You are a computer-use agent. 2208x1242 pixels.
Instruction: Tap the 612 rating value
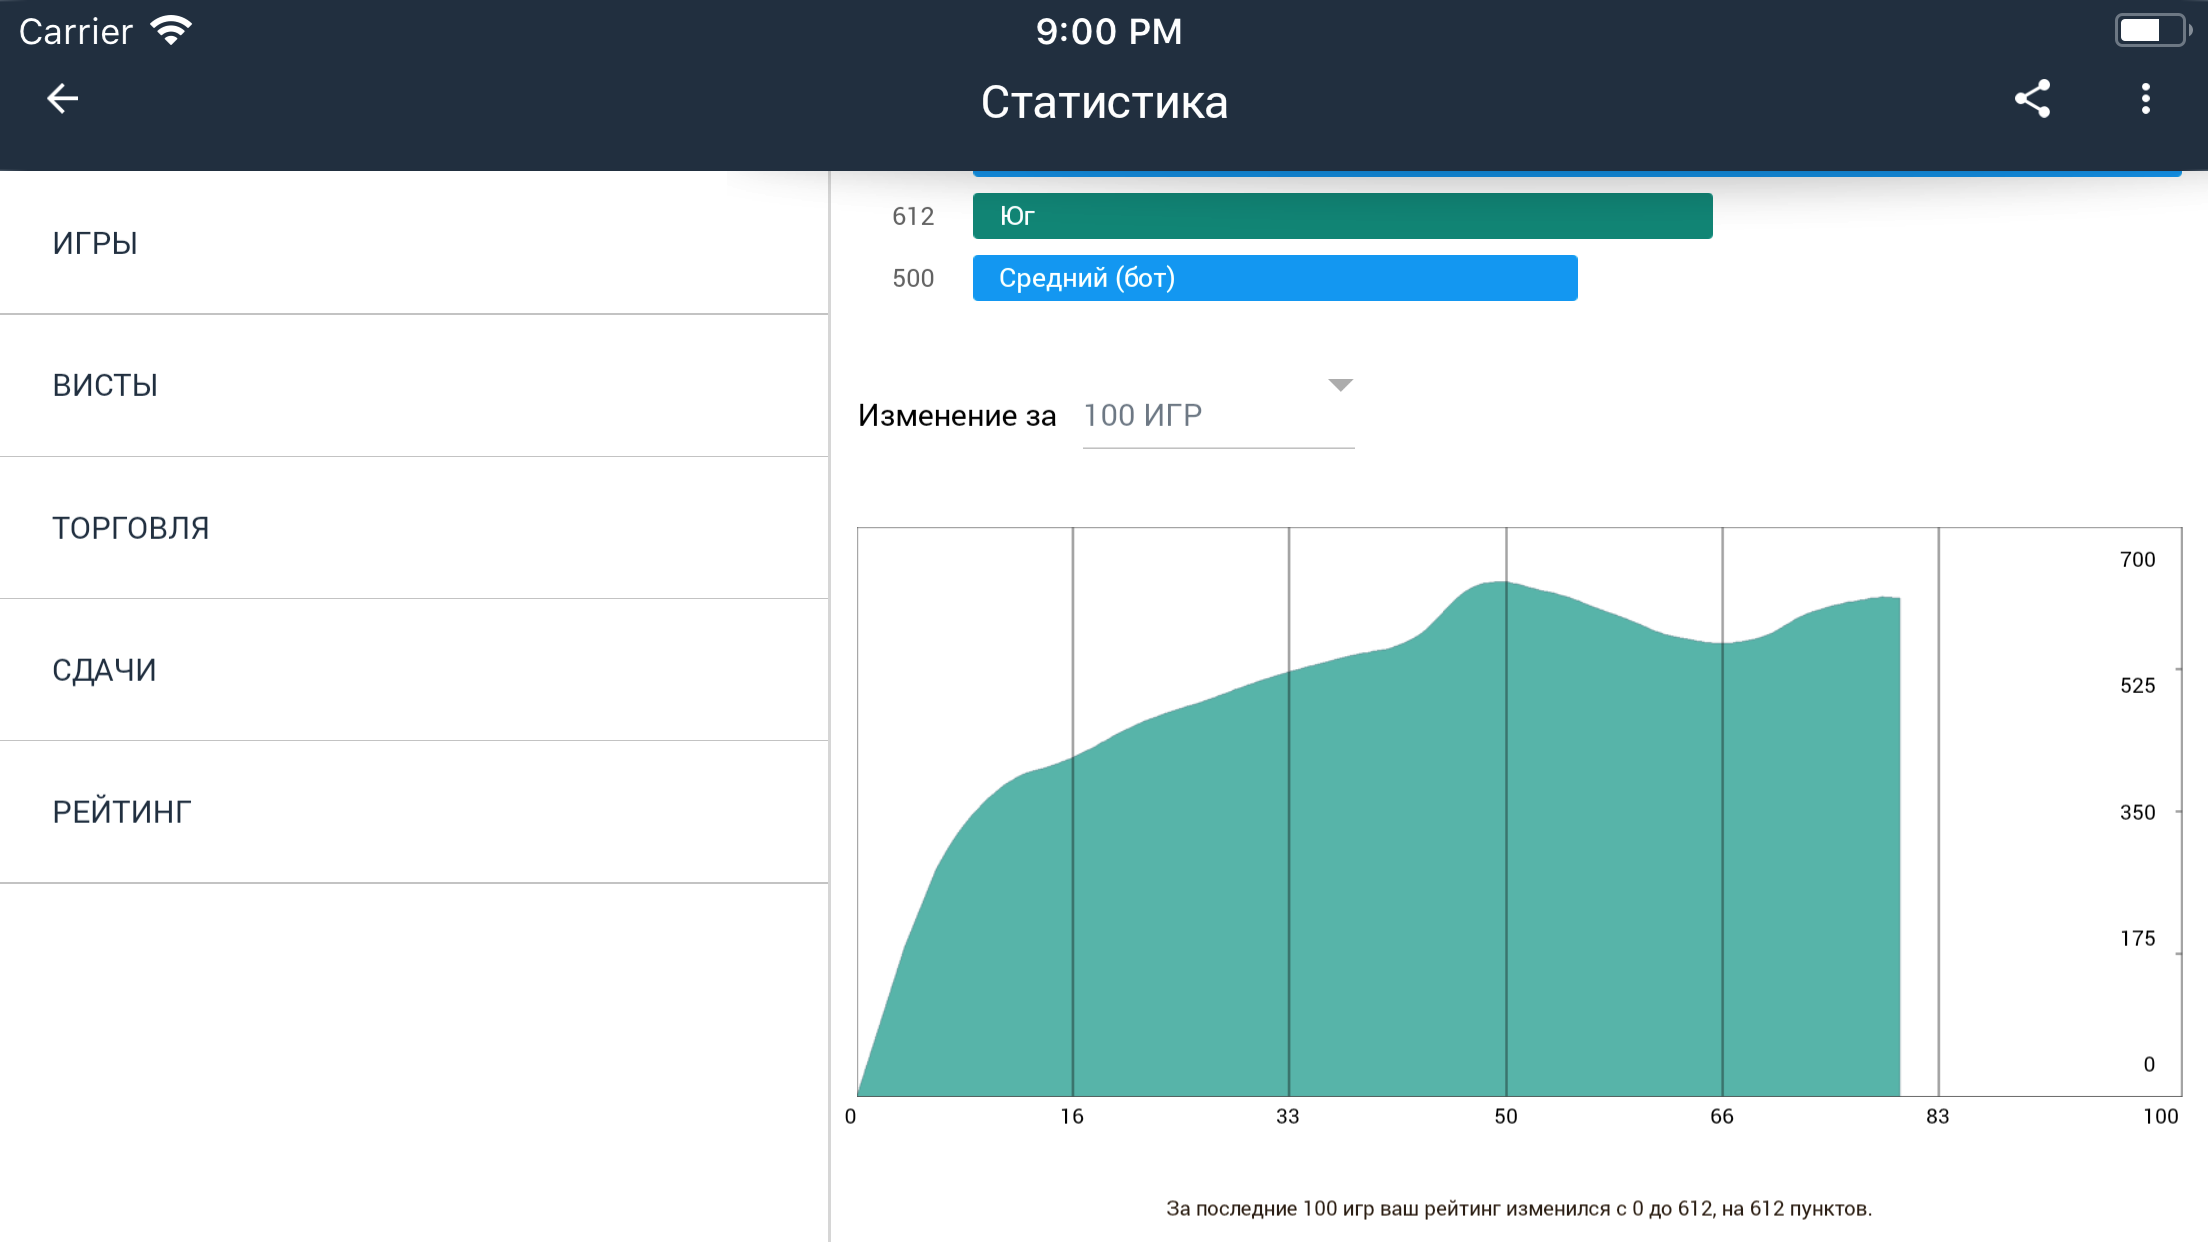pos(912,216)
